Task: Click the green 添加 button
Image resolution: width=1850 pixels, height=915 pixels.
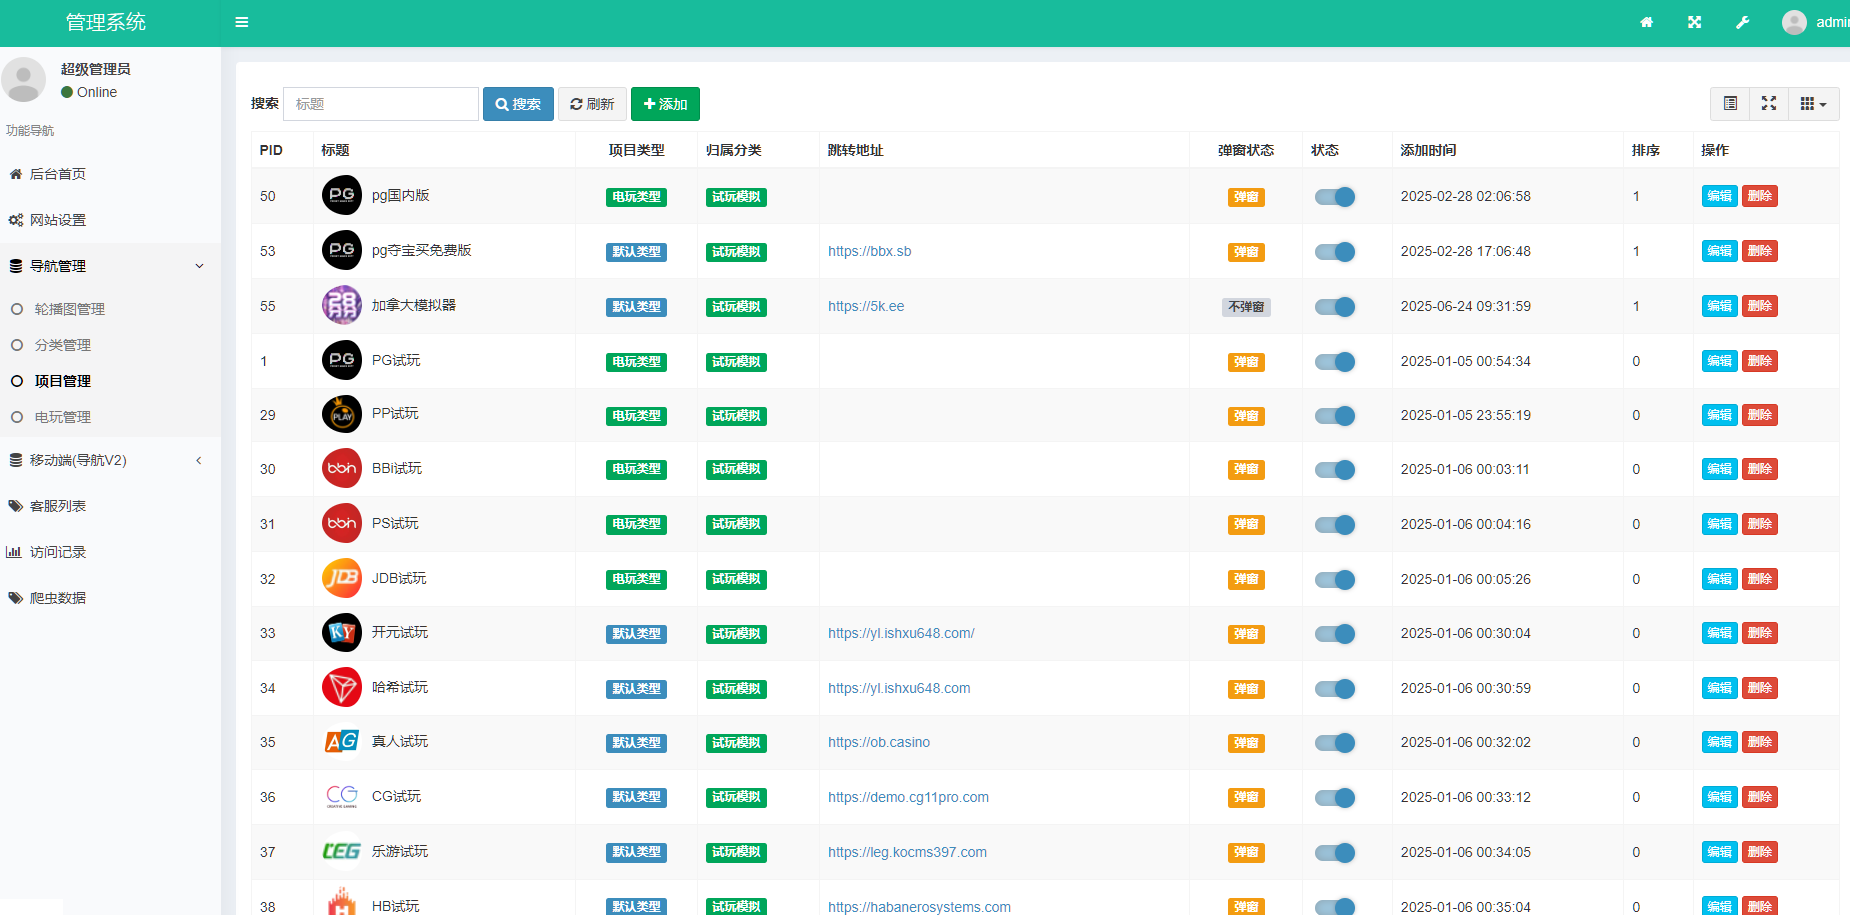Action: tap(665, 104)
